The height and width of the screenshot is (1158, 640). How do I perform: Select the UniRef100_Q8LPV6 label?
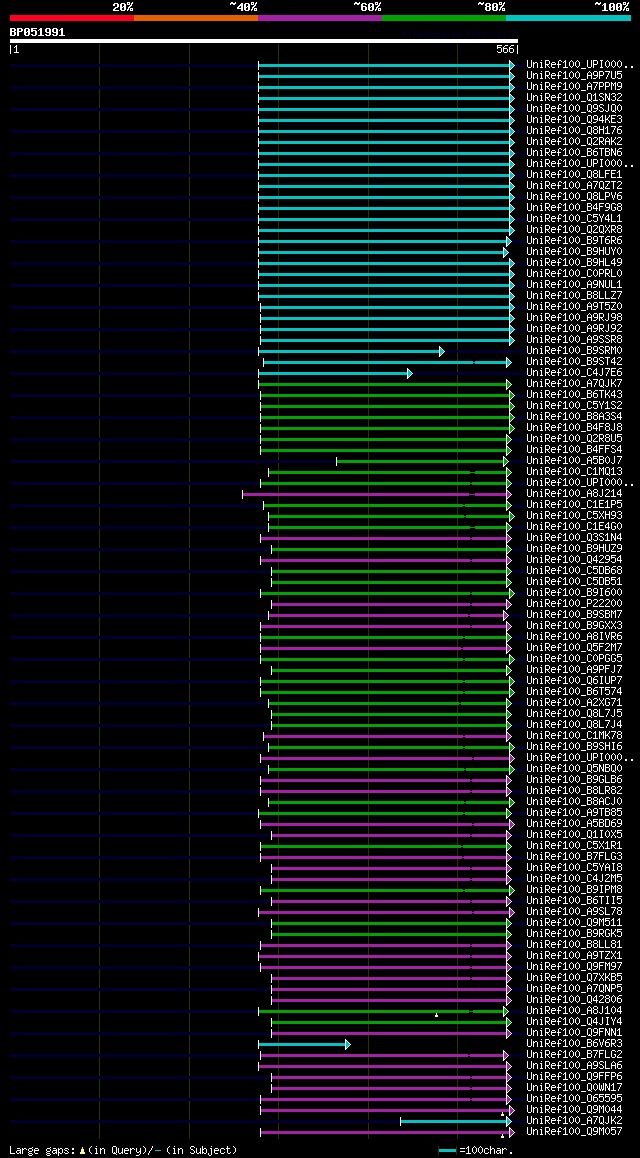[574, 196]
